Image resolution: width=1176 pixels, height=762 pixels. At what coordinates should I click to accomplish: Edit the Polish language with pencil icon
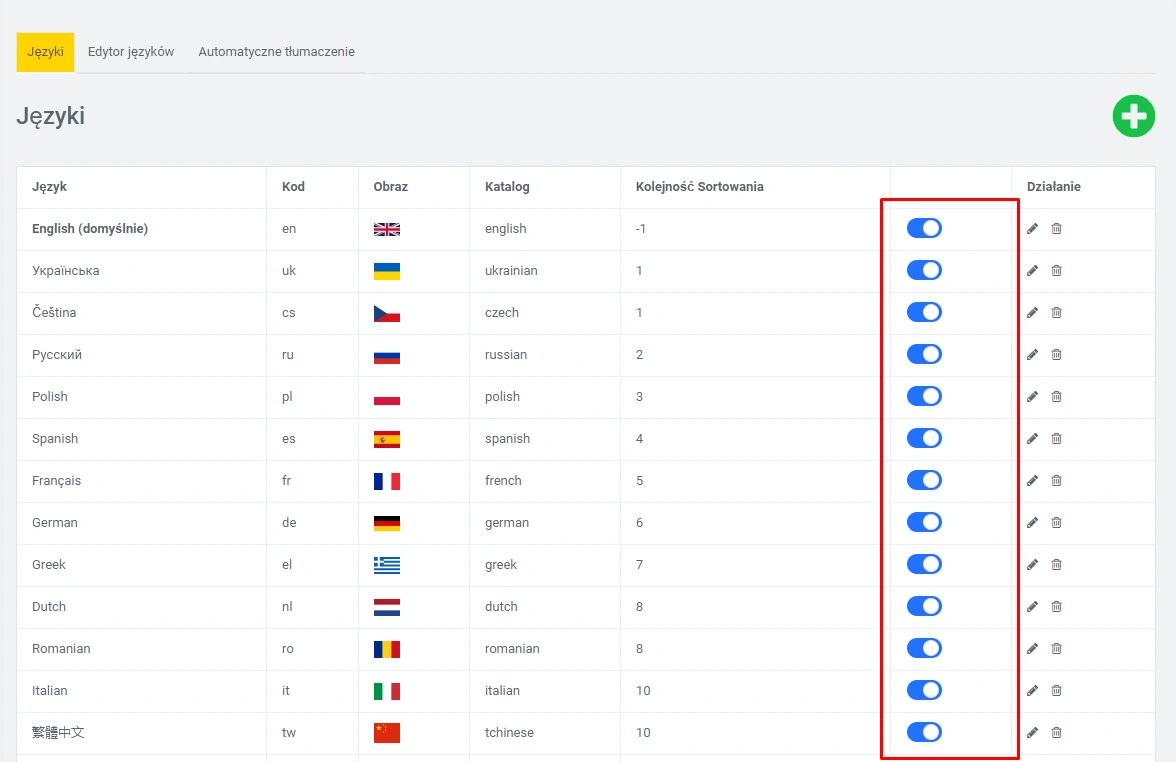(1032, 397)
